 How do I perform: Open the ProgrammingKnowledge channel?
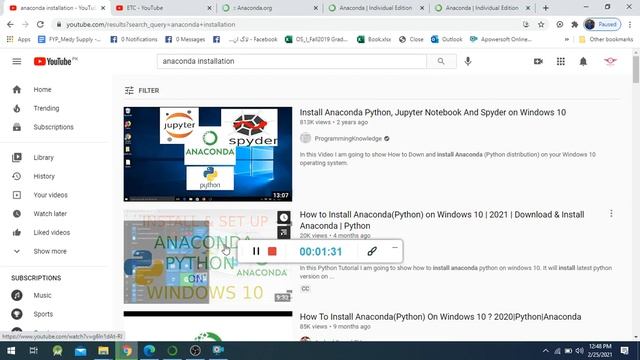(348, 139)
